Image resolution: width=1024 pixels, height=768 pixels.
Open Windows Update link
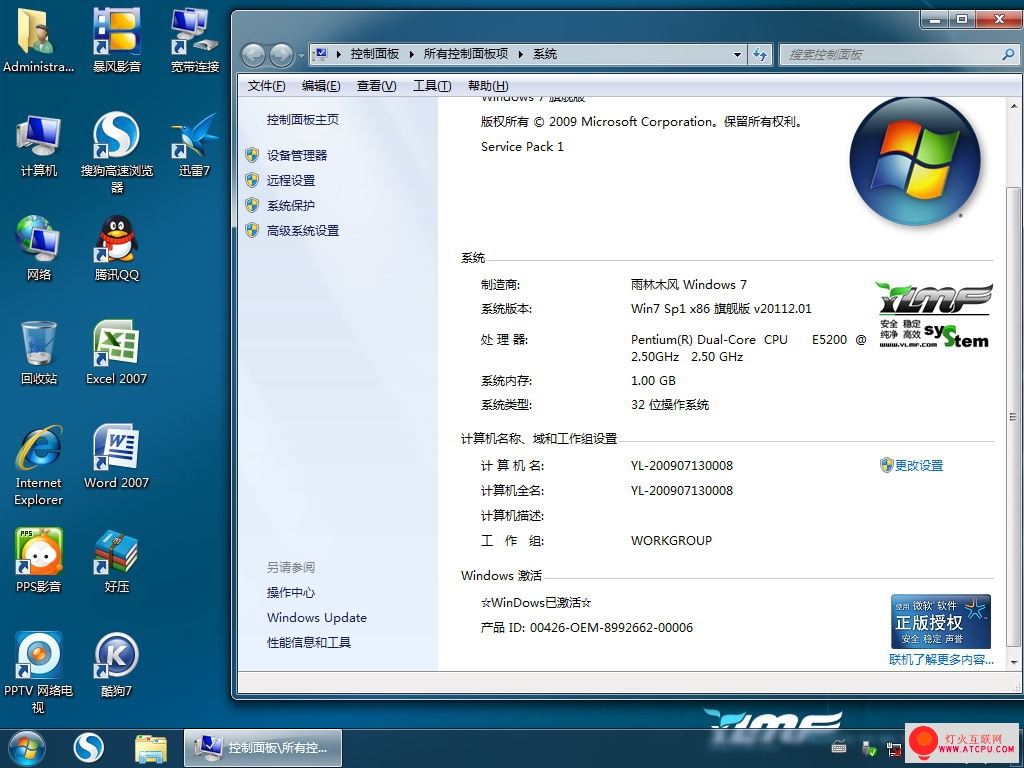[x=317, y=617]
